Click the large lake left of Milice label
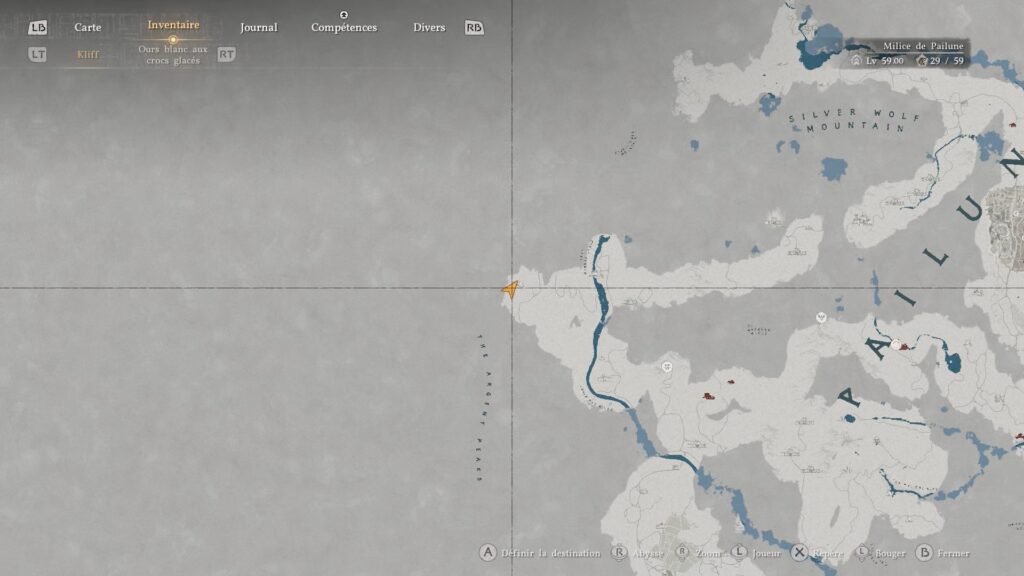Viewport: 1024px width, 576px height. click(819, 46)
